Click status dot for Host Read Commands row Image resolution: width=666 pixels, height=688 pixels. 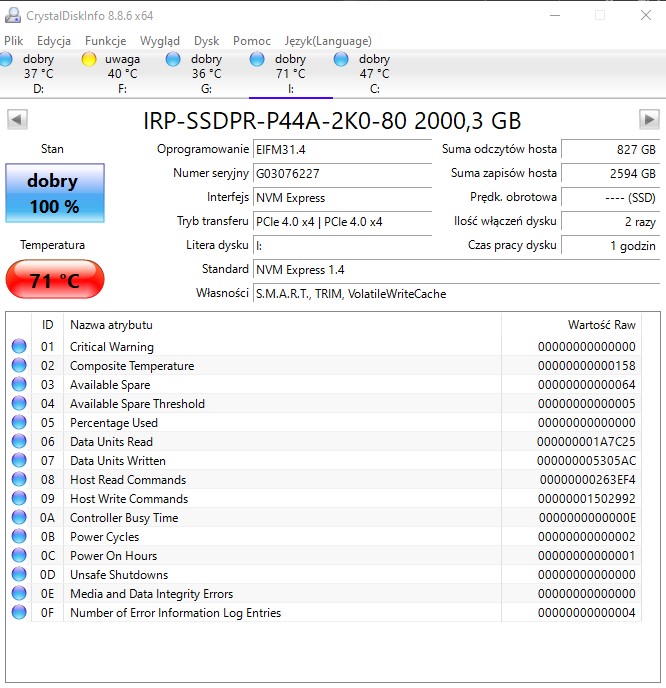click(19, 479)
